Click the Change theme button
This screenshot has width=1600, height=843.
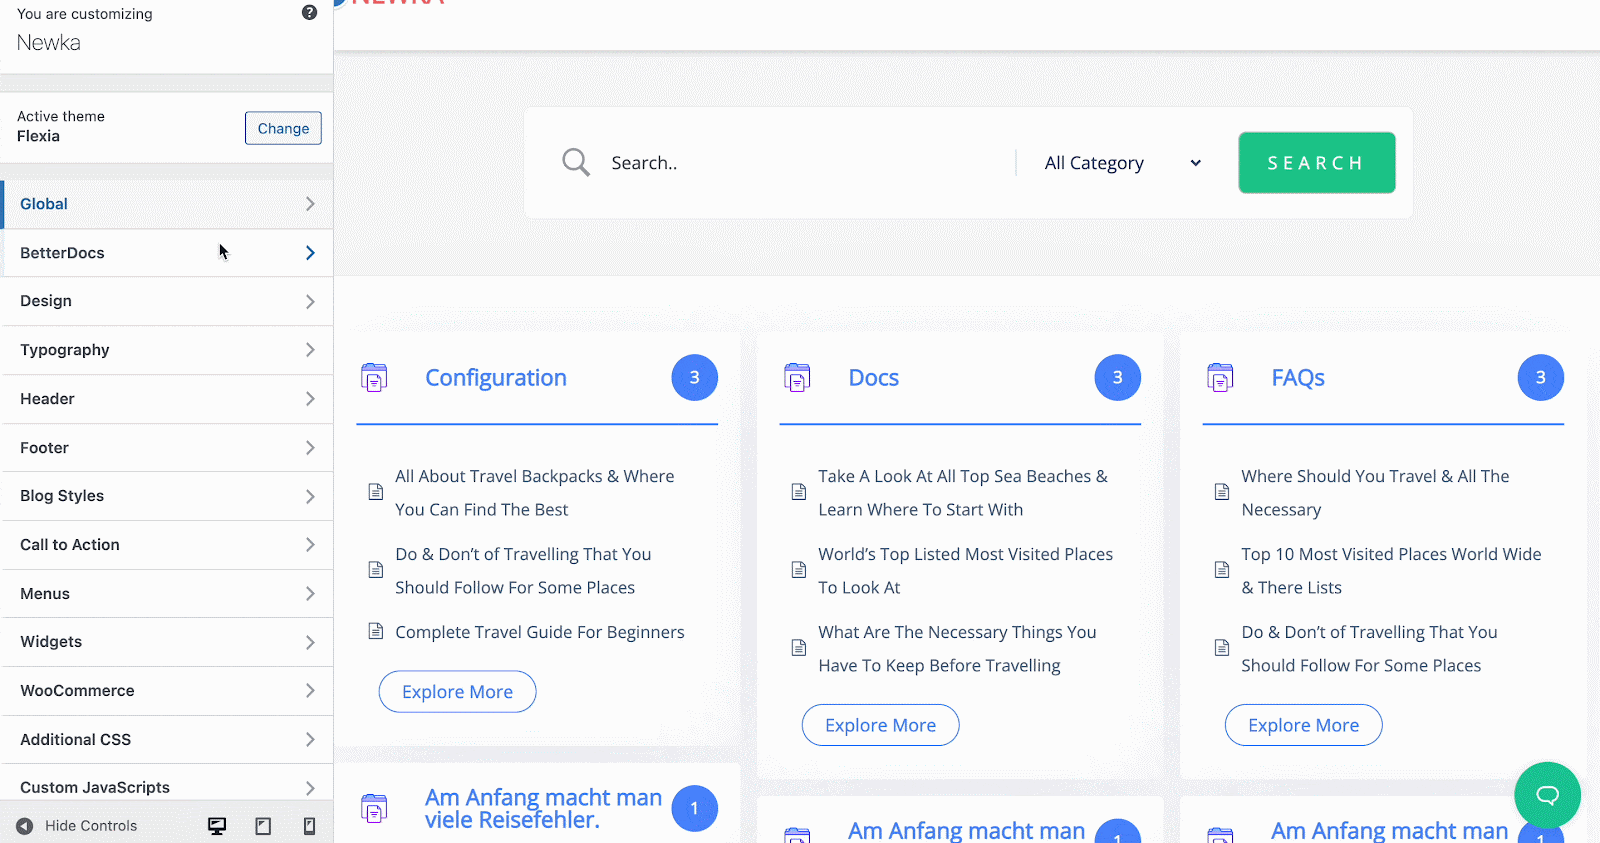(283, 128)
